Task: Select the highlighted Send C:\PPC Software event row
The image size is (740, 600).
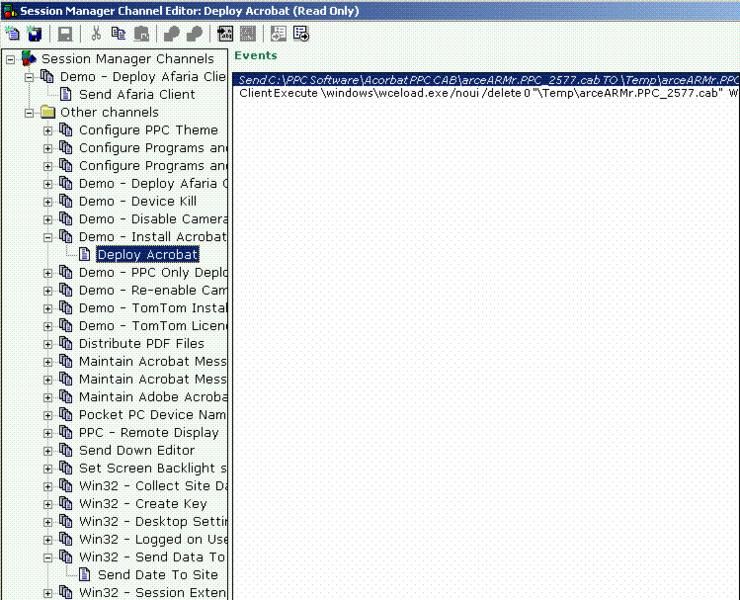Action: [486, 80]
